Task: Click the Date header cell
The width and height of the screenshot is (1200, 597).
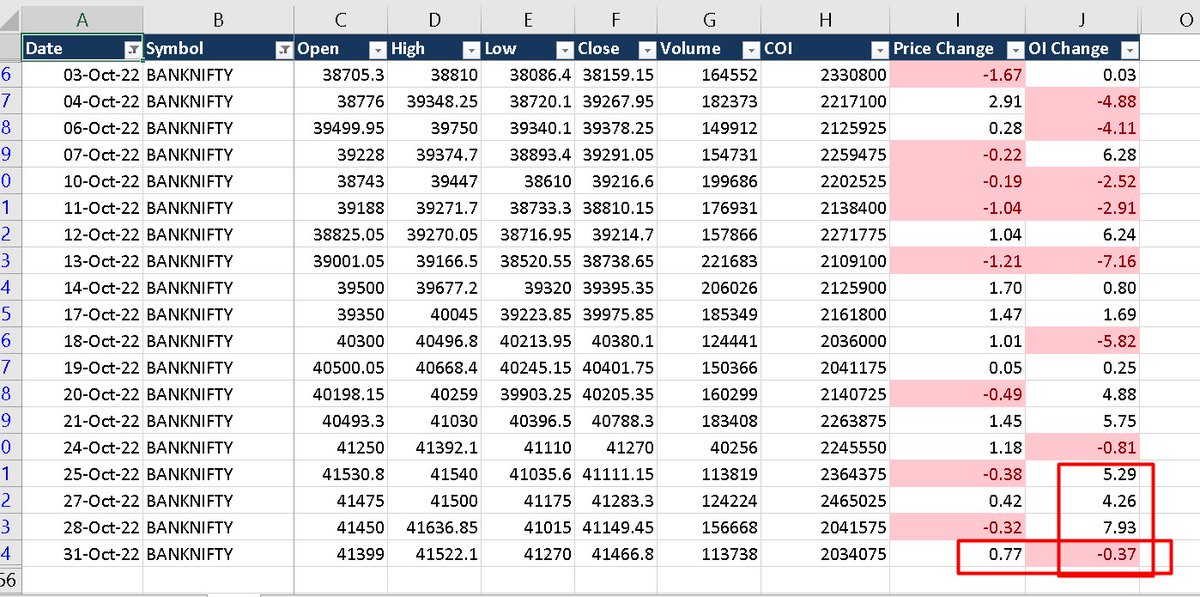Action: click(x=60, y=48)
